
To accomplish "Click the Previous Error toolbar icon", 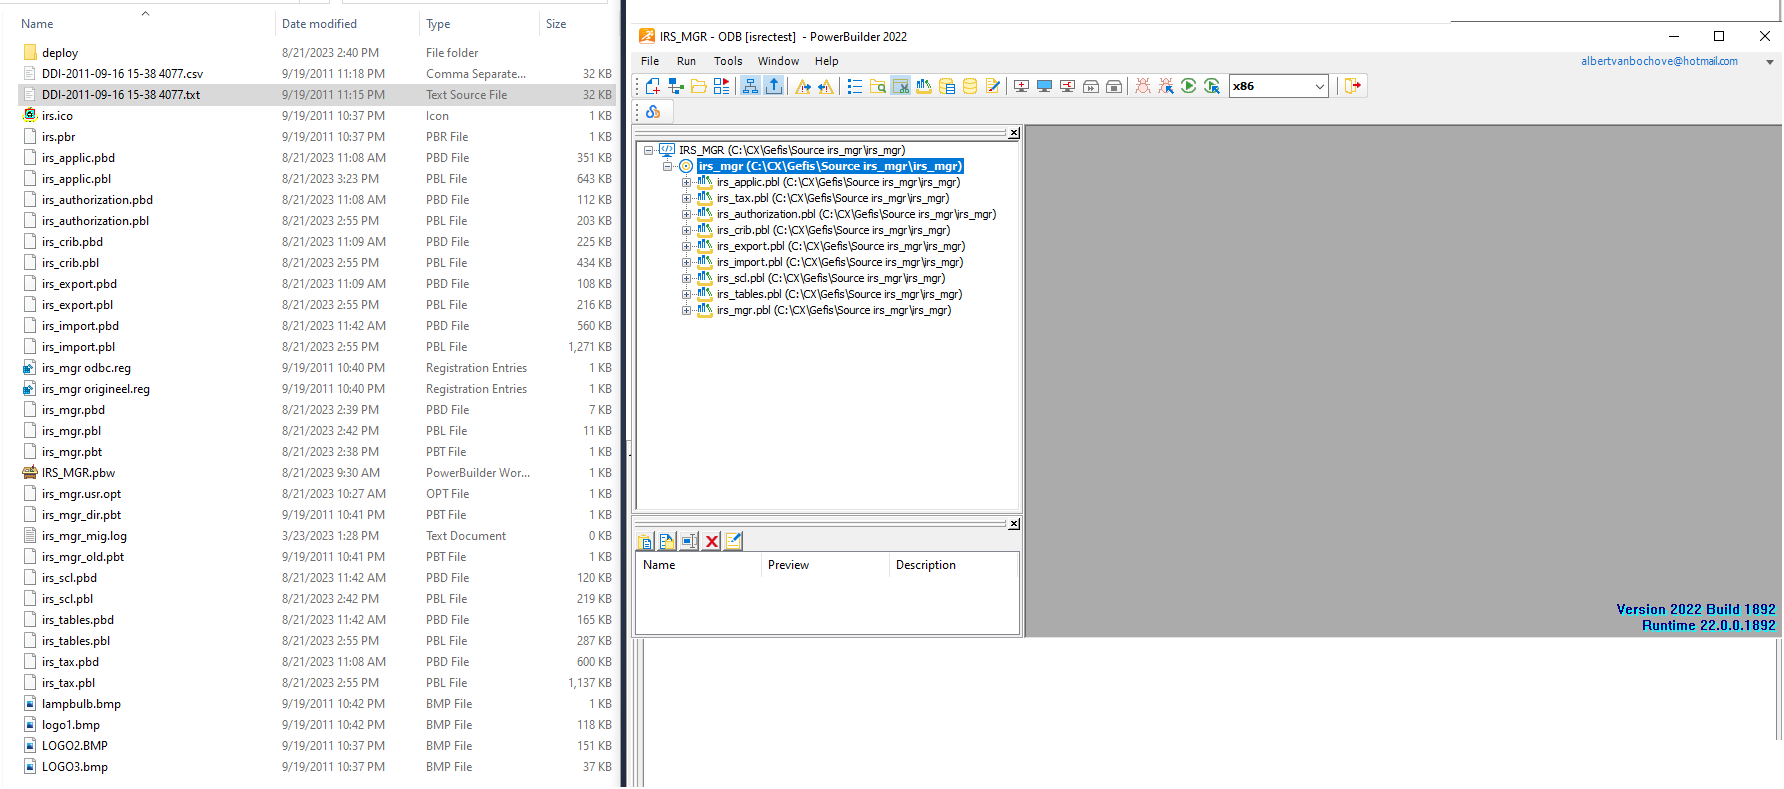I will pyautogui.click(x=825, y=86).
